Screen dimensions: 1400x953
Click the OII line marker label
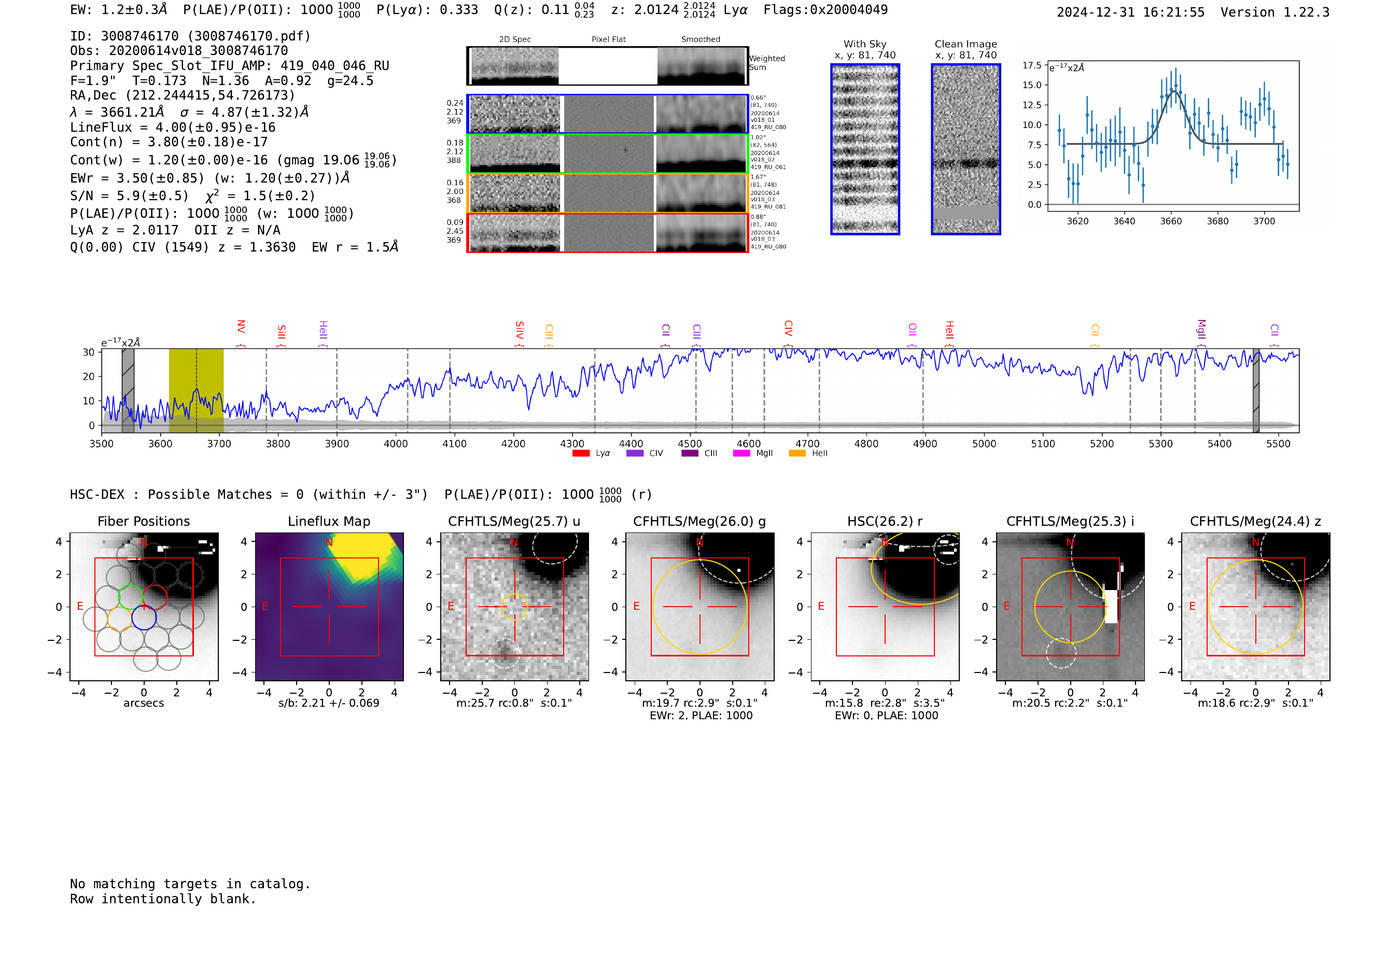(913, 330)
